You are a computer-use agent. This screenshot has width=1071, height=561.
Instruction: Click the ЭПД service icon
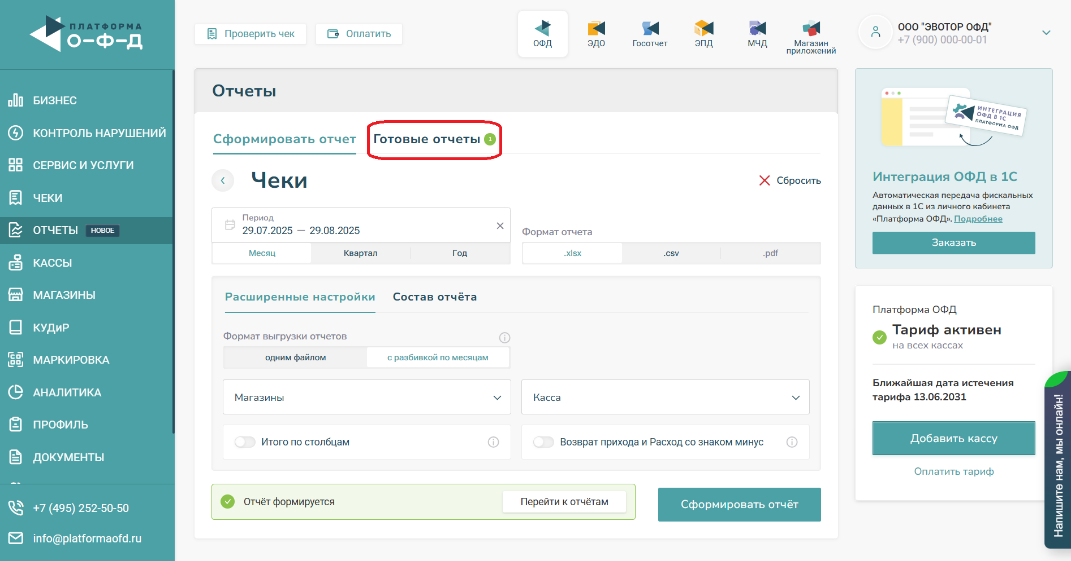pos(704,32)
